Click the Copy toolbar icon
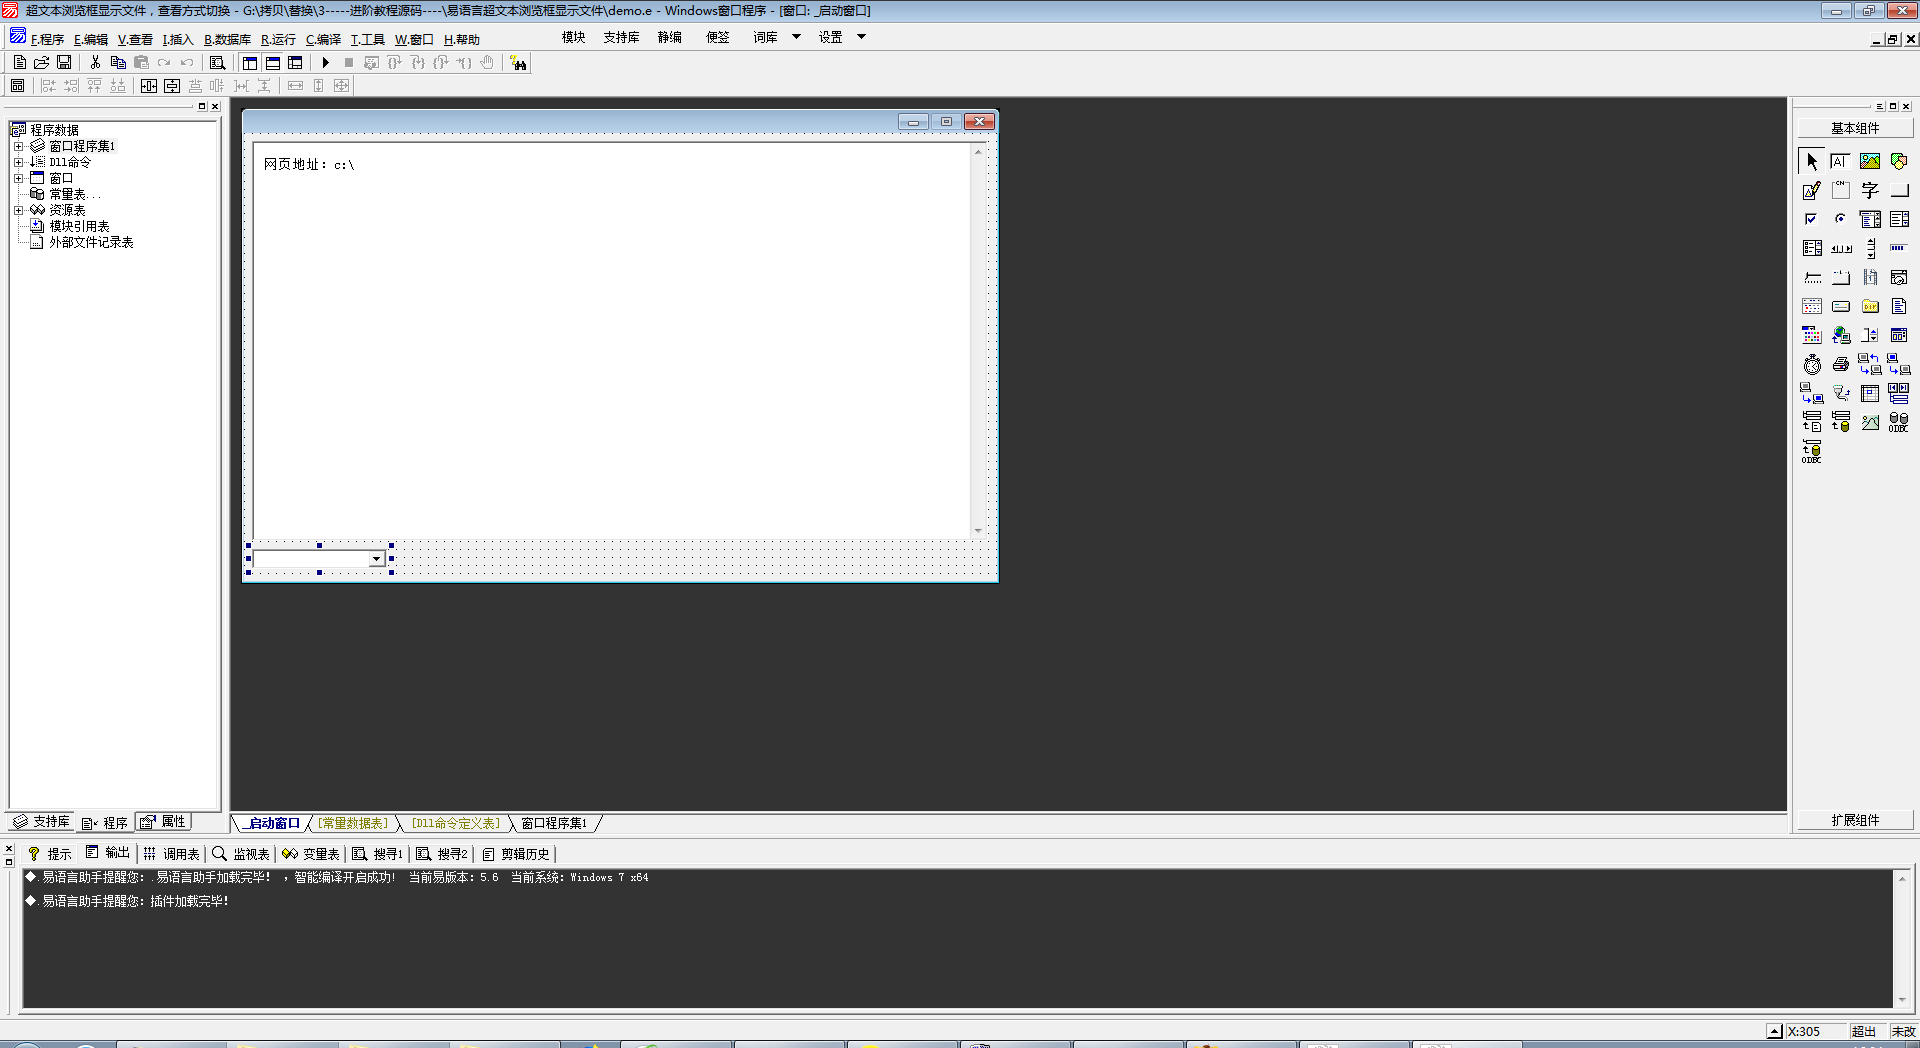Image resolution: width=1920 pixels, height=1048 pixels. point(118,62)
